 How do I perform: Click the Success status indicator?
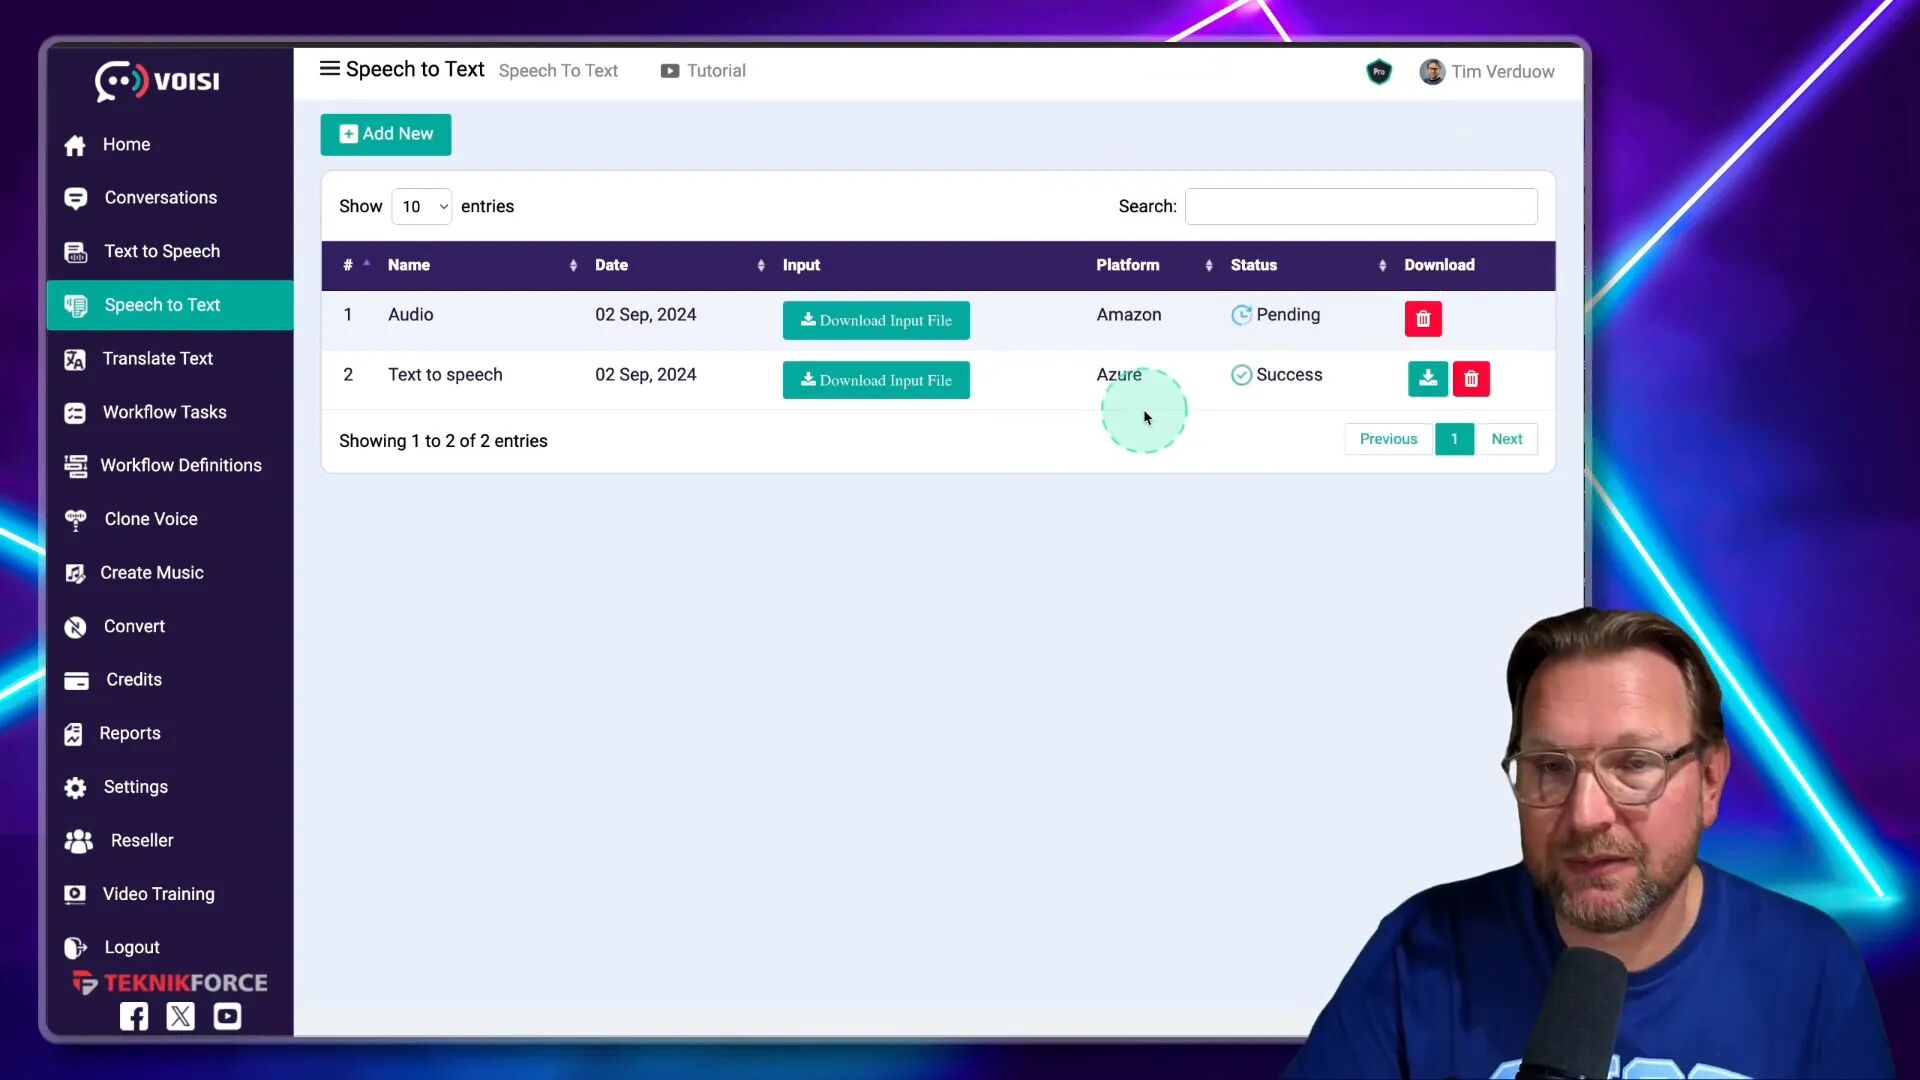(x=1276, y=375)
